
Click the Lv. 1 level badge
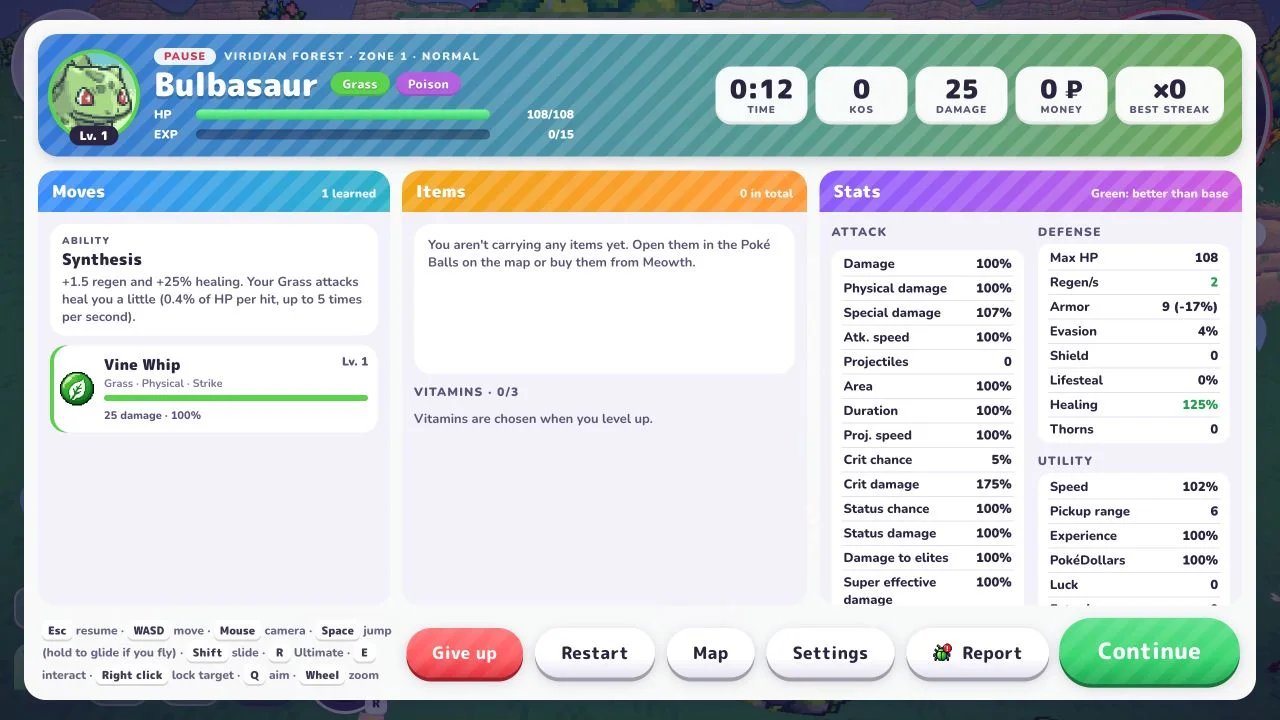click(x=93, y=135)
